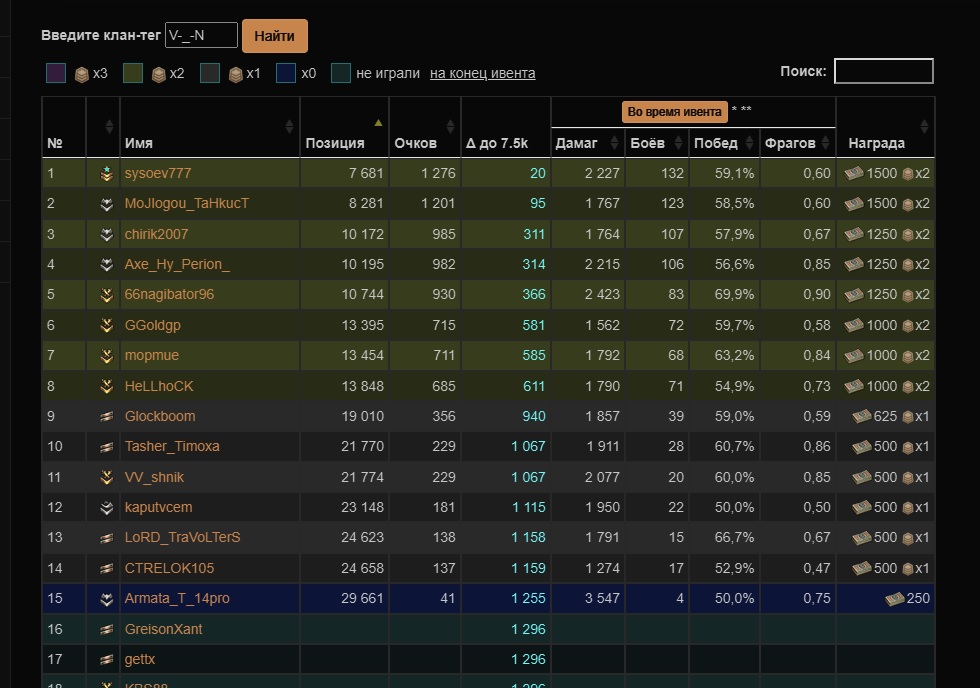Screen dimensions: 980x688
Task: Click the purple x3 legend swatch
Action: click(x=57, y=73)
